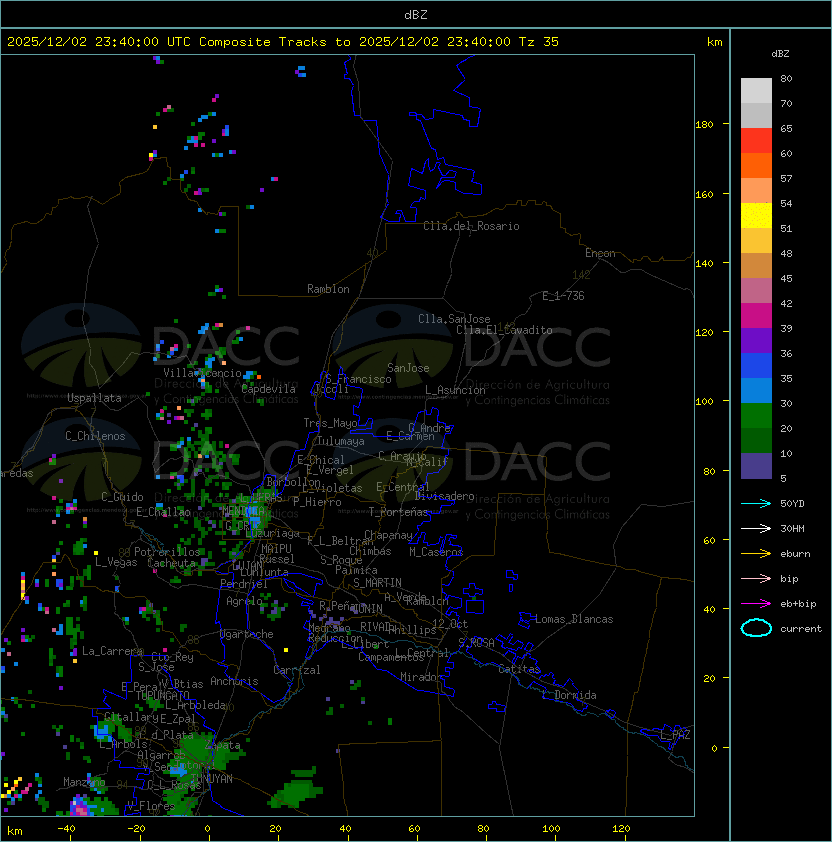This screenshot has height=842, width=832.
Task: Click the 'eburn' legend label
Action: (x=795, y=554)
